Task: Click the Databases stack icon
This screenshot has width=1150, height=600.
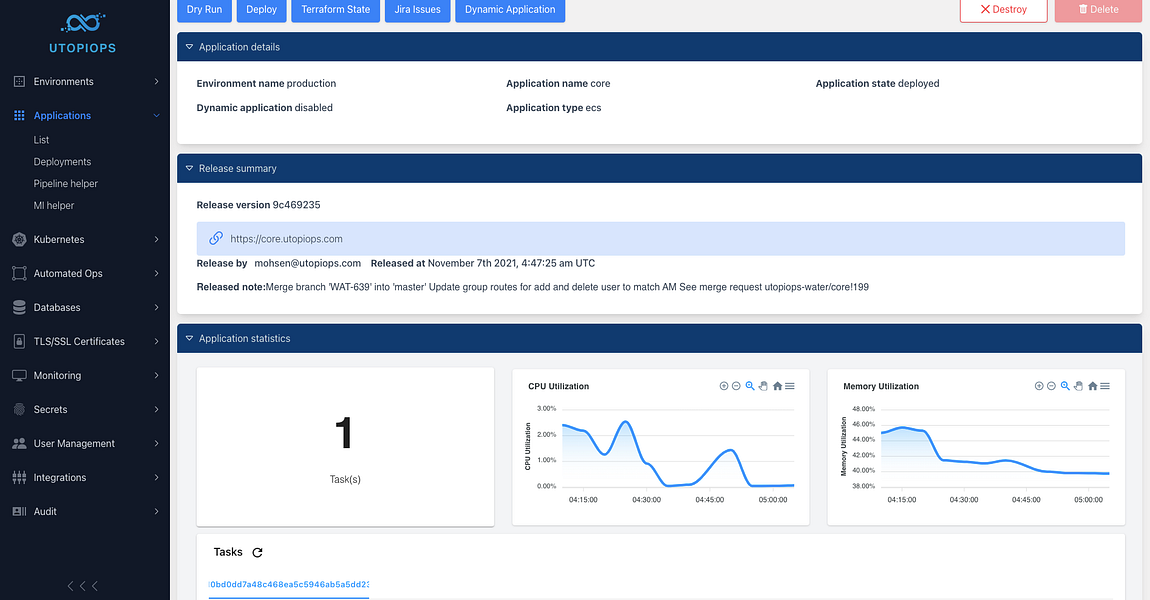Action: 20,307
